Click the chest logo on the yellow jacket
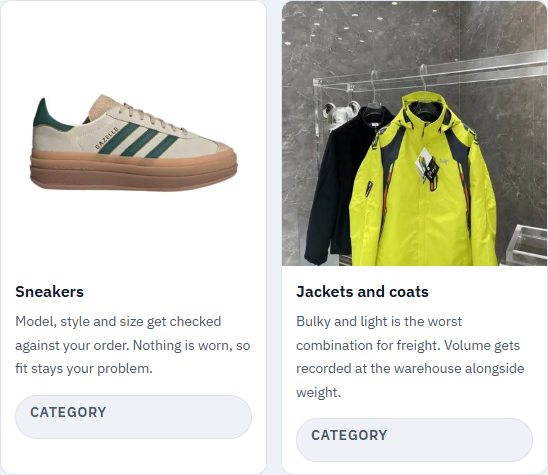This screenshot has width=548, height=475. pos(444,161)
